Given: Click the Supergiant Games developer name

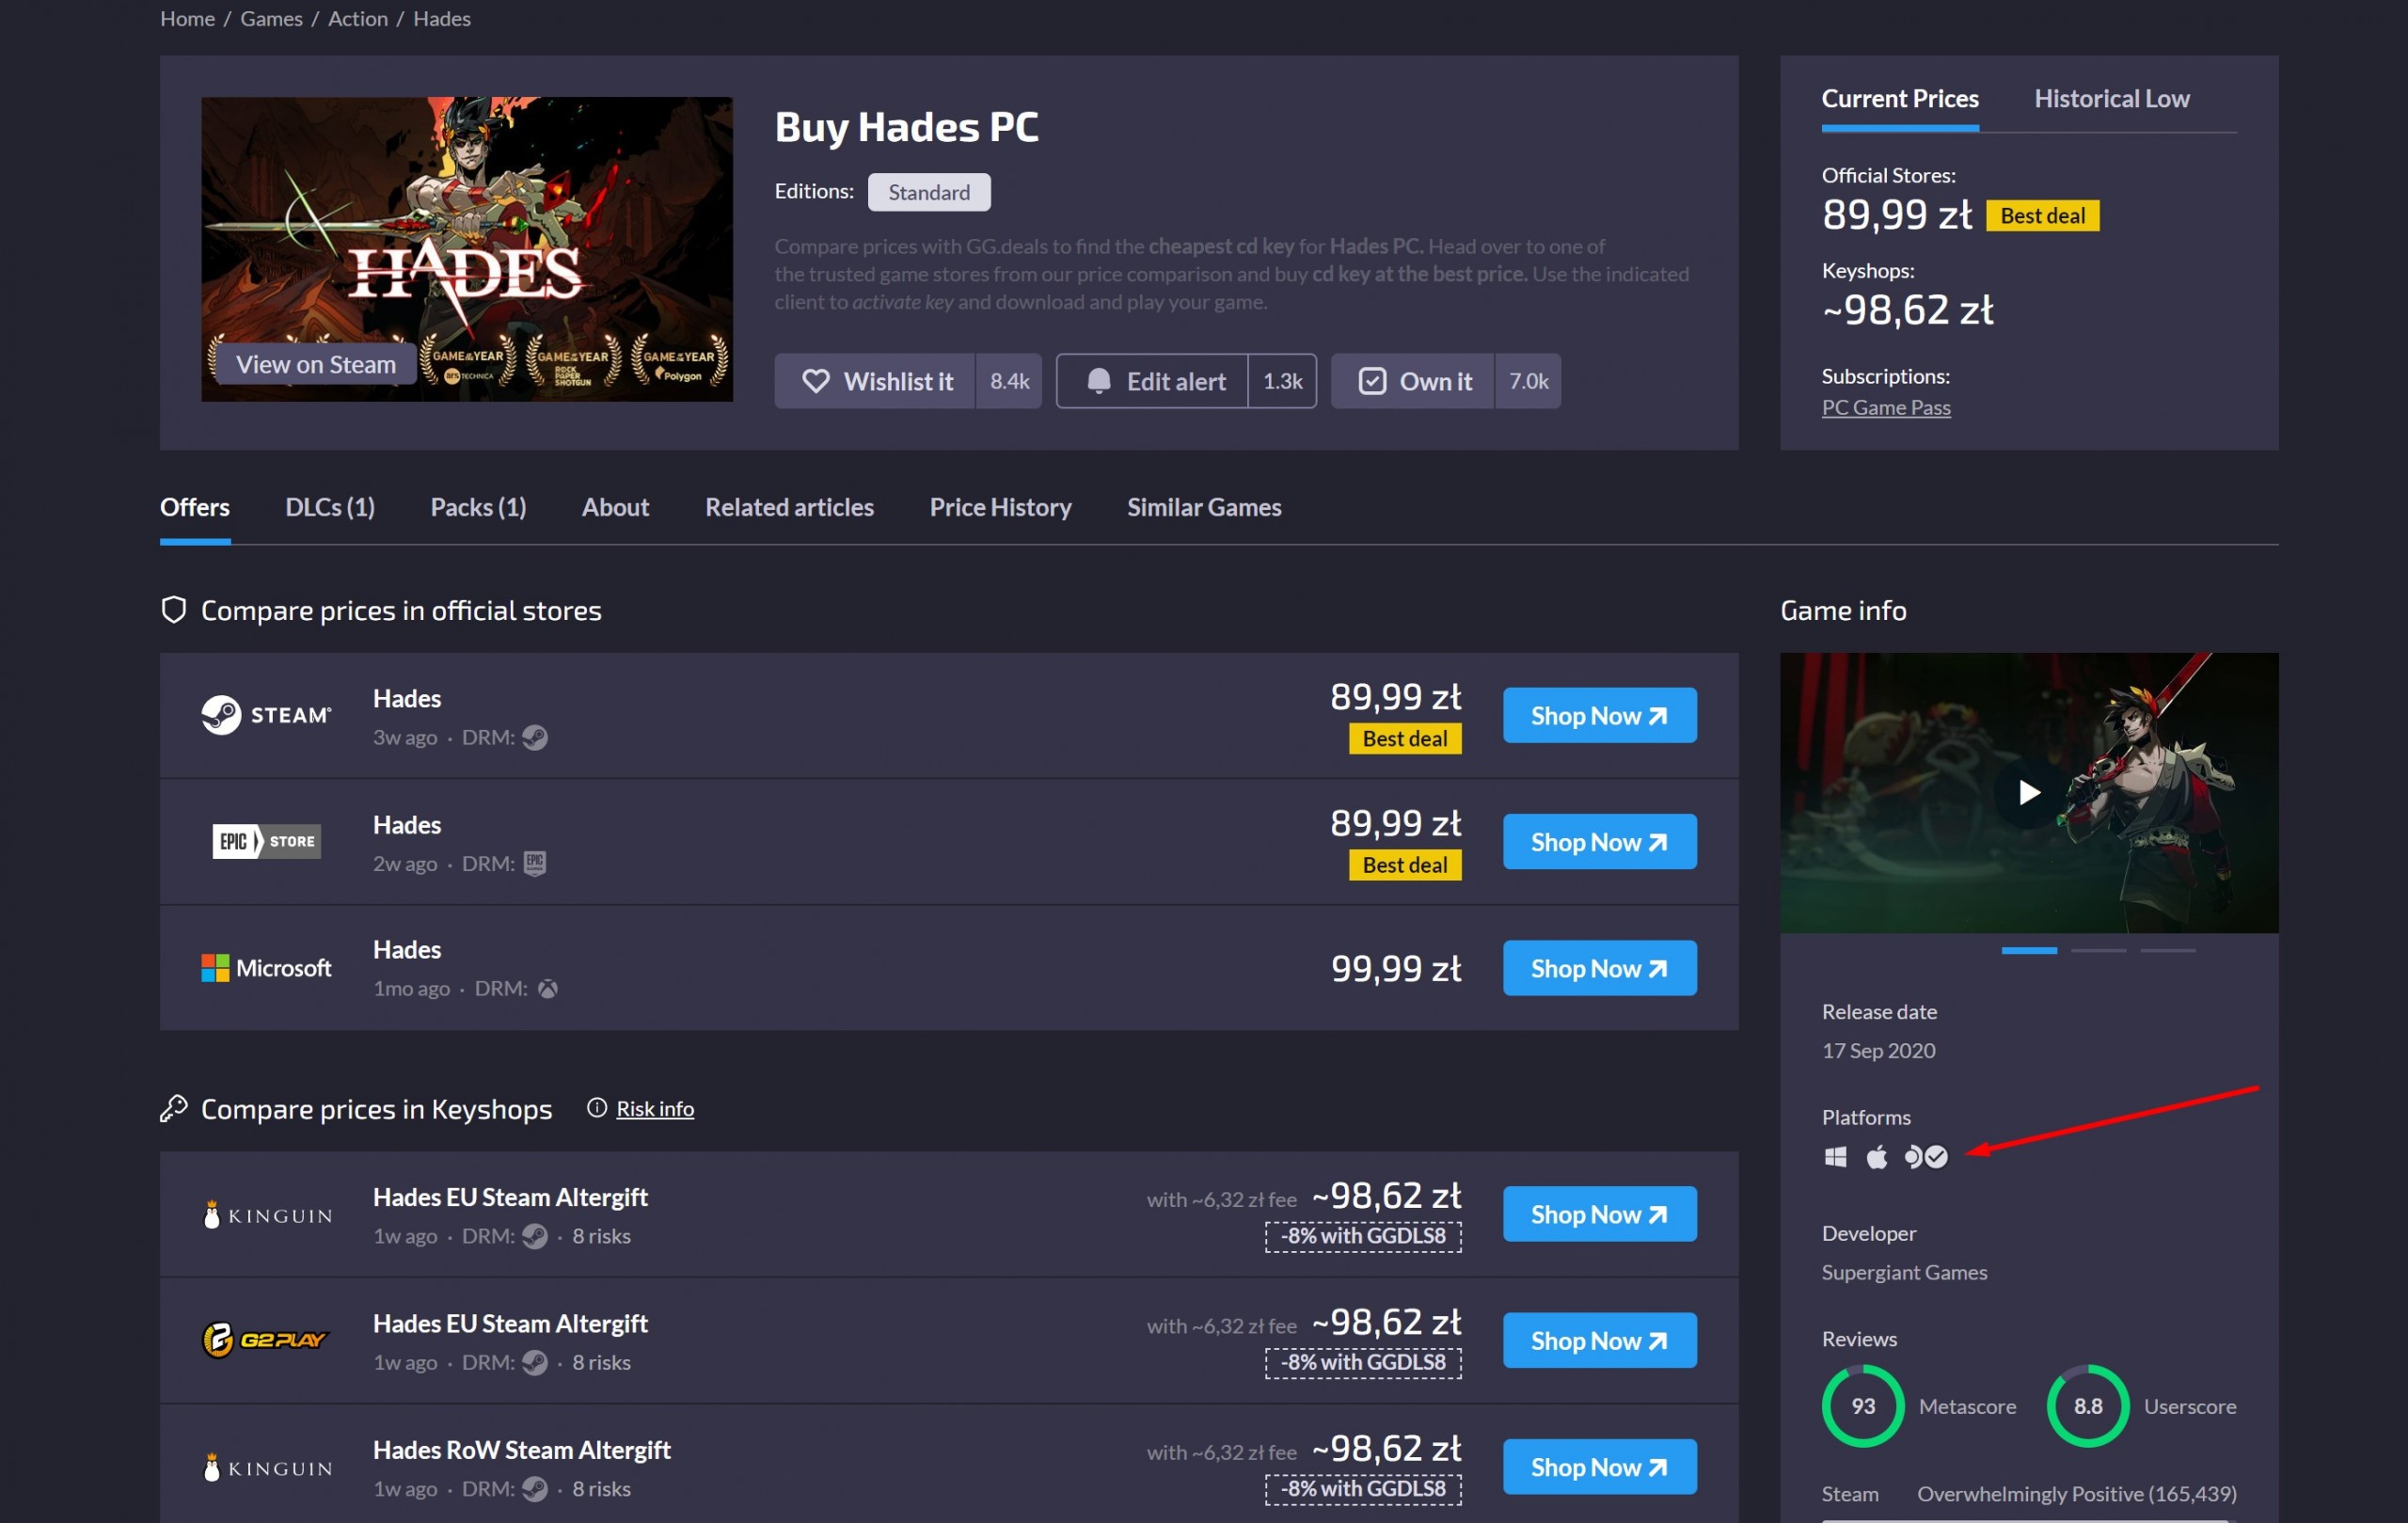Looking at the screenshot, I should click(1904, 1272).
